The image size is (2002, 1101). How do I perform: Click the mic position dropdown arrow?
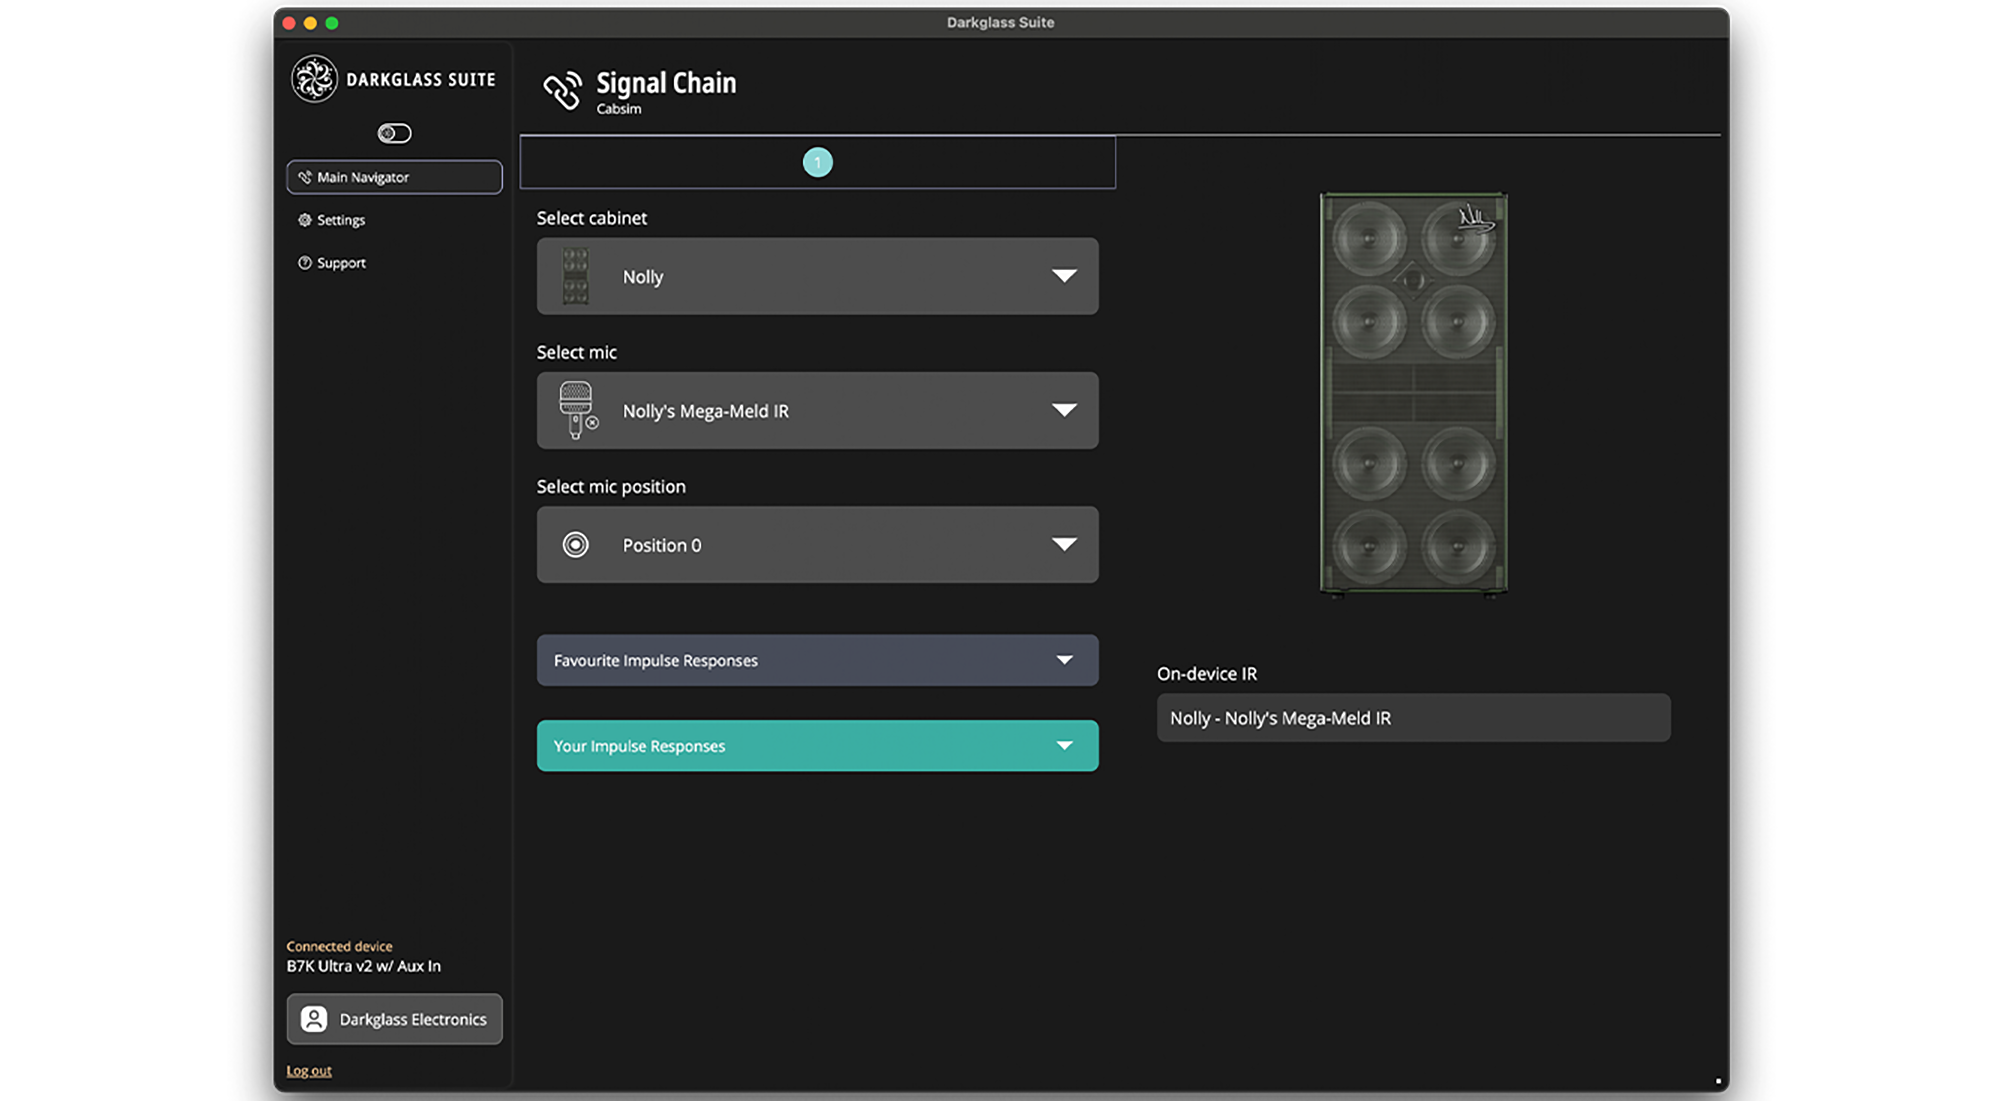[x=1064, y=544]
